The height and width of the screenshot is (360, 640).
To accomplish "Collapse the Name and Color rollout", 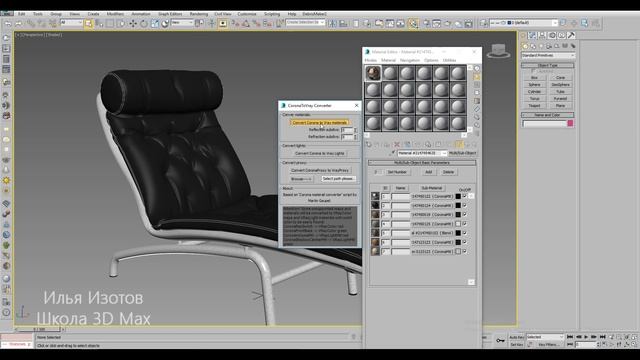I will [x=548, y=115].
